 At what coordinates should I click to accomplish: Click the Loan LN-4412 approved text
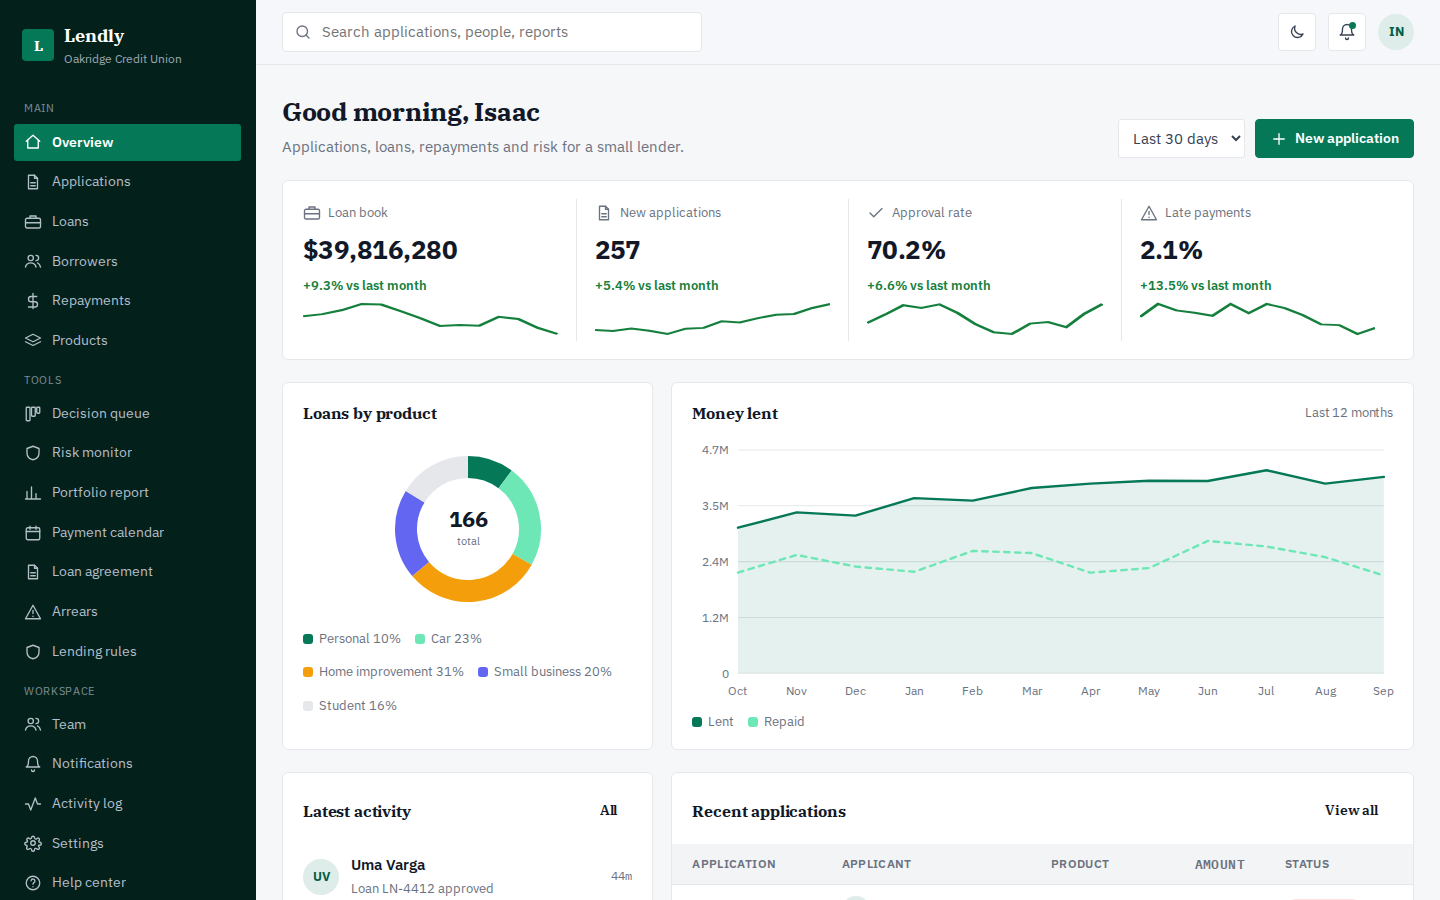[422, 888]
